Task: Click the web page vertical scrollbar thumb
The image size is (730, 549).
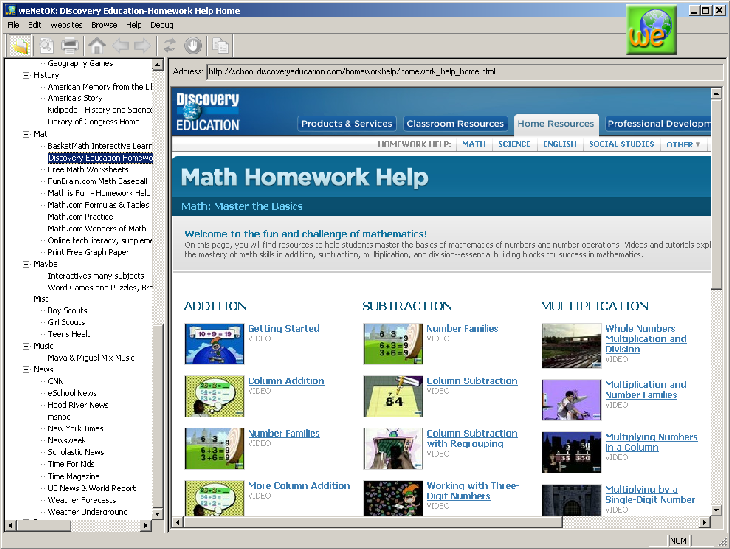Action: (x=717, y=193)
